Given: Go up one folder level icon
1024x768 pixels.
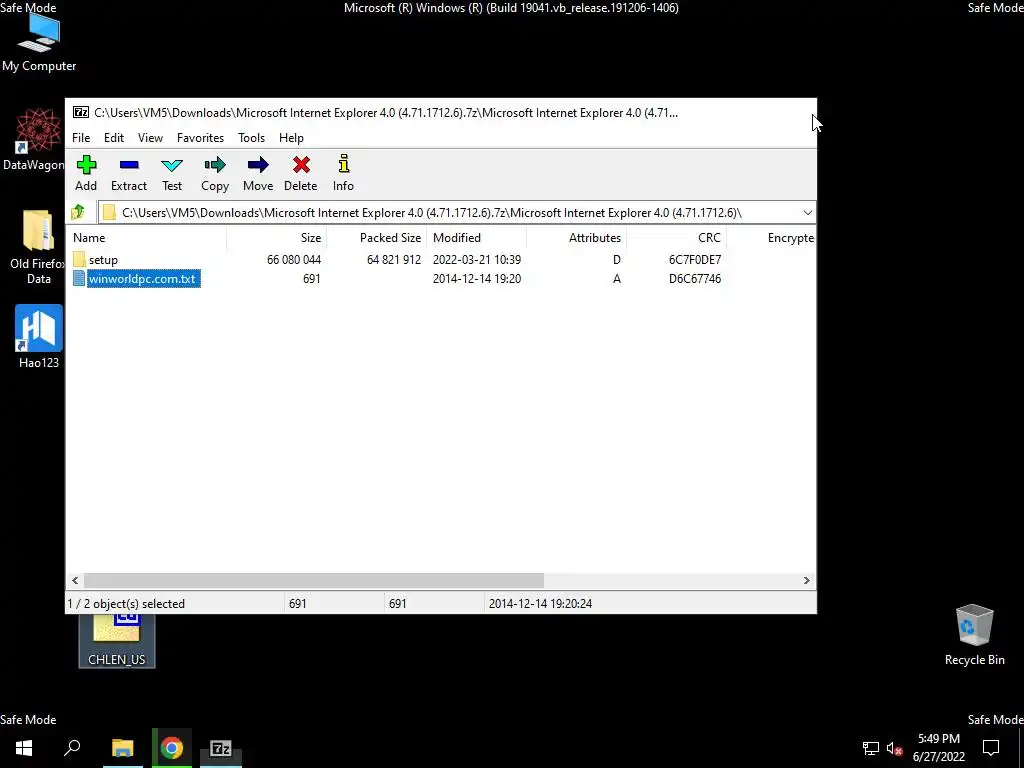Looking at the screenshot, I should click(x=78, y=212).
